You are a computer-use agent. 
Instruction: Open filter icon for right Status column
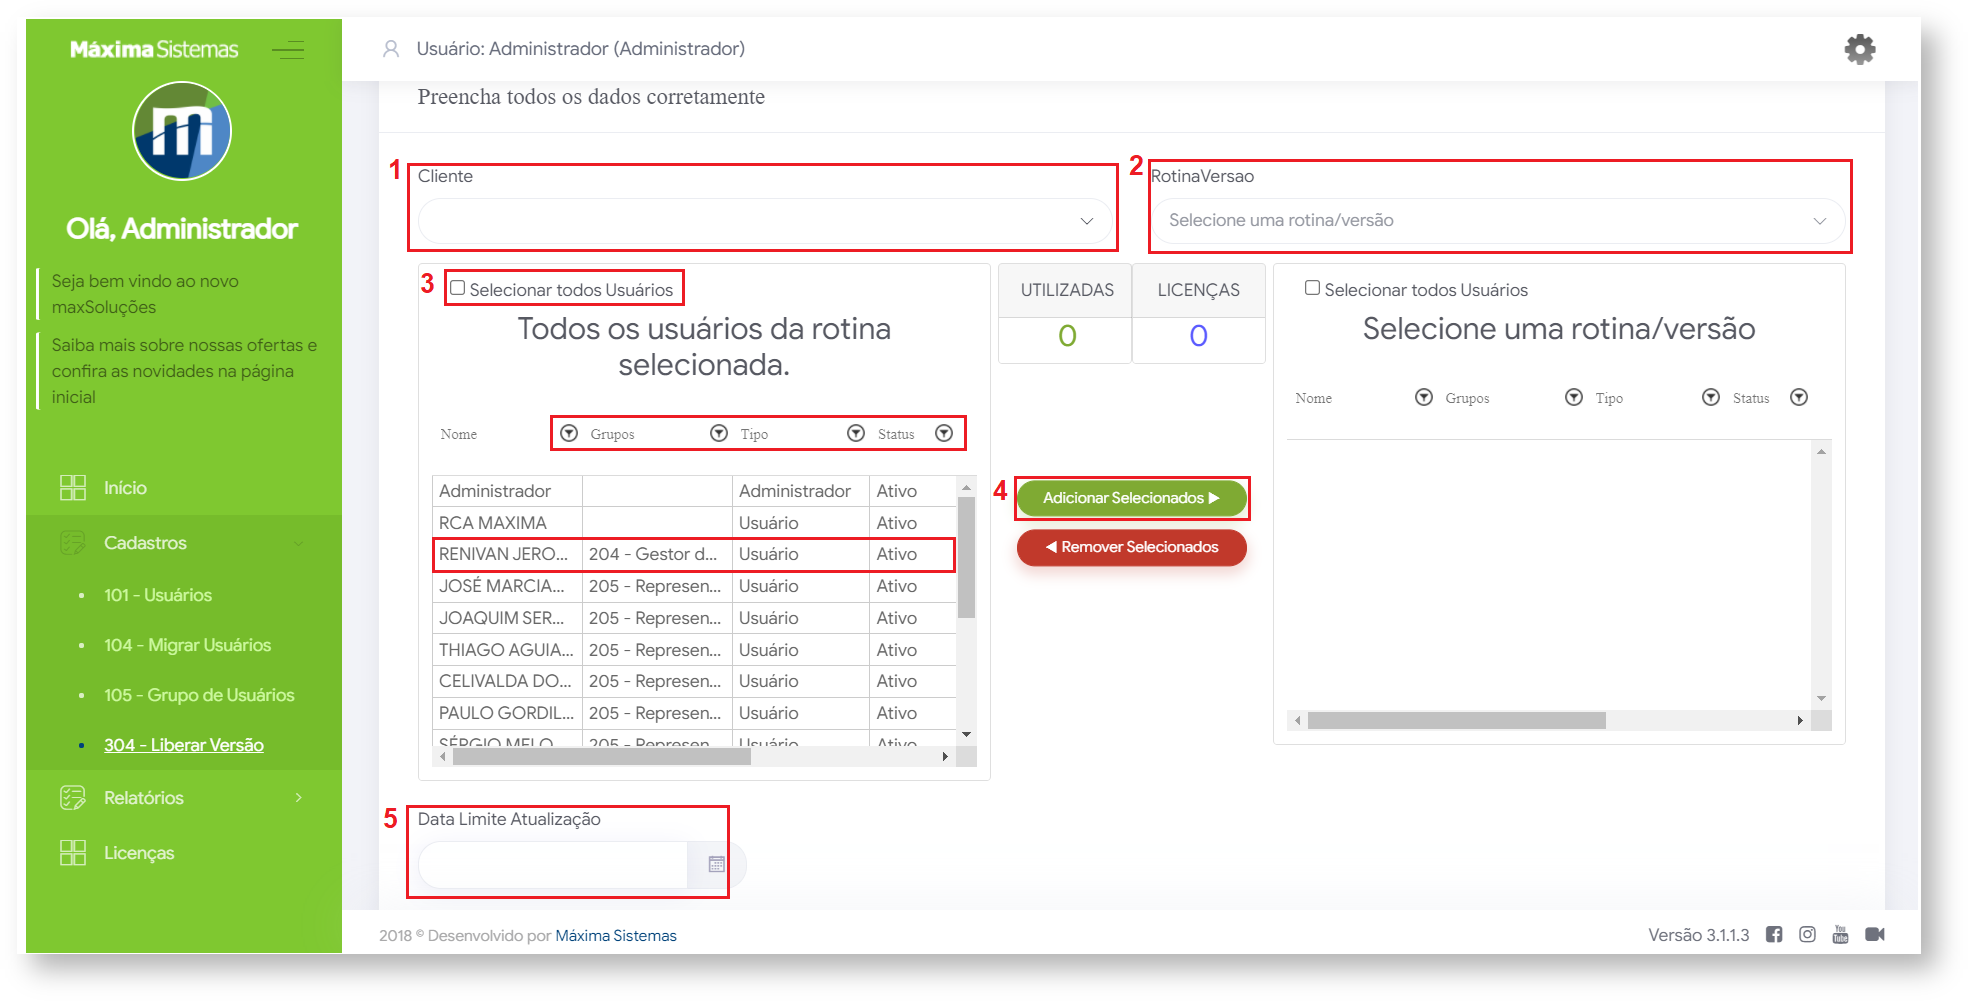[1799, 397]
